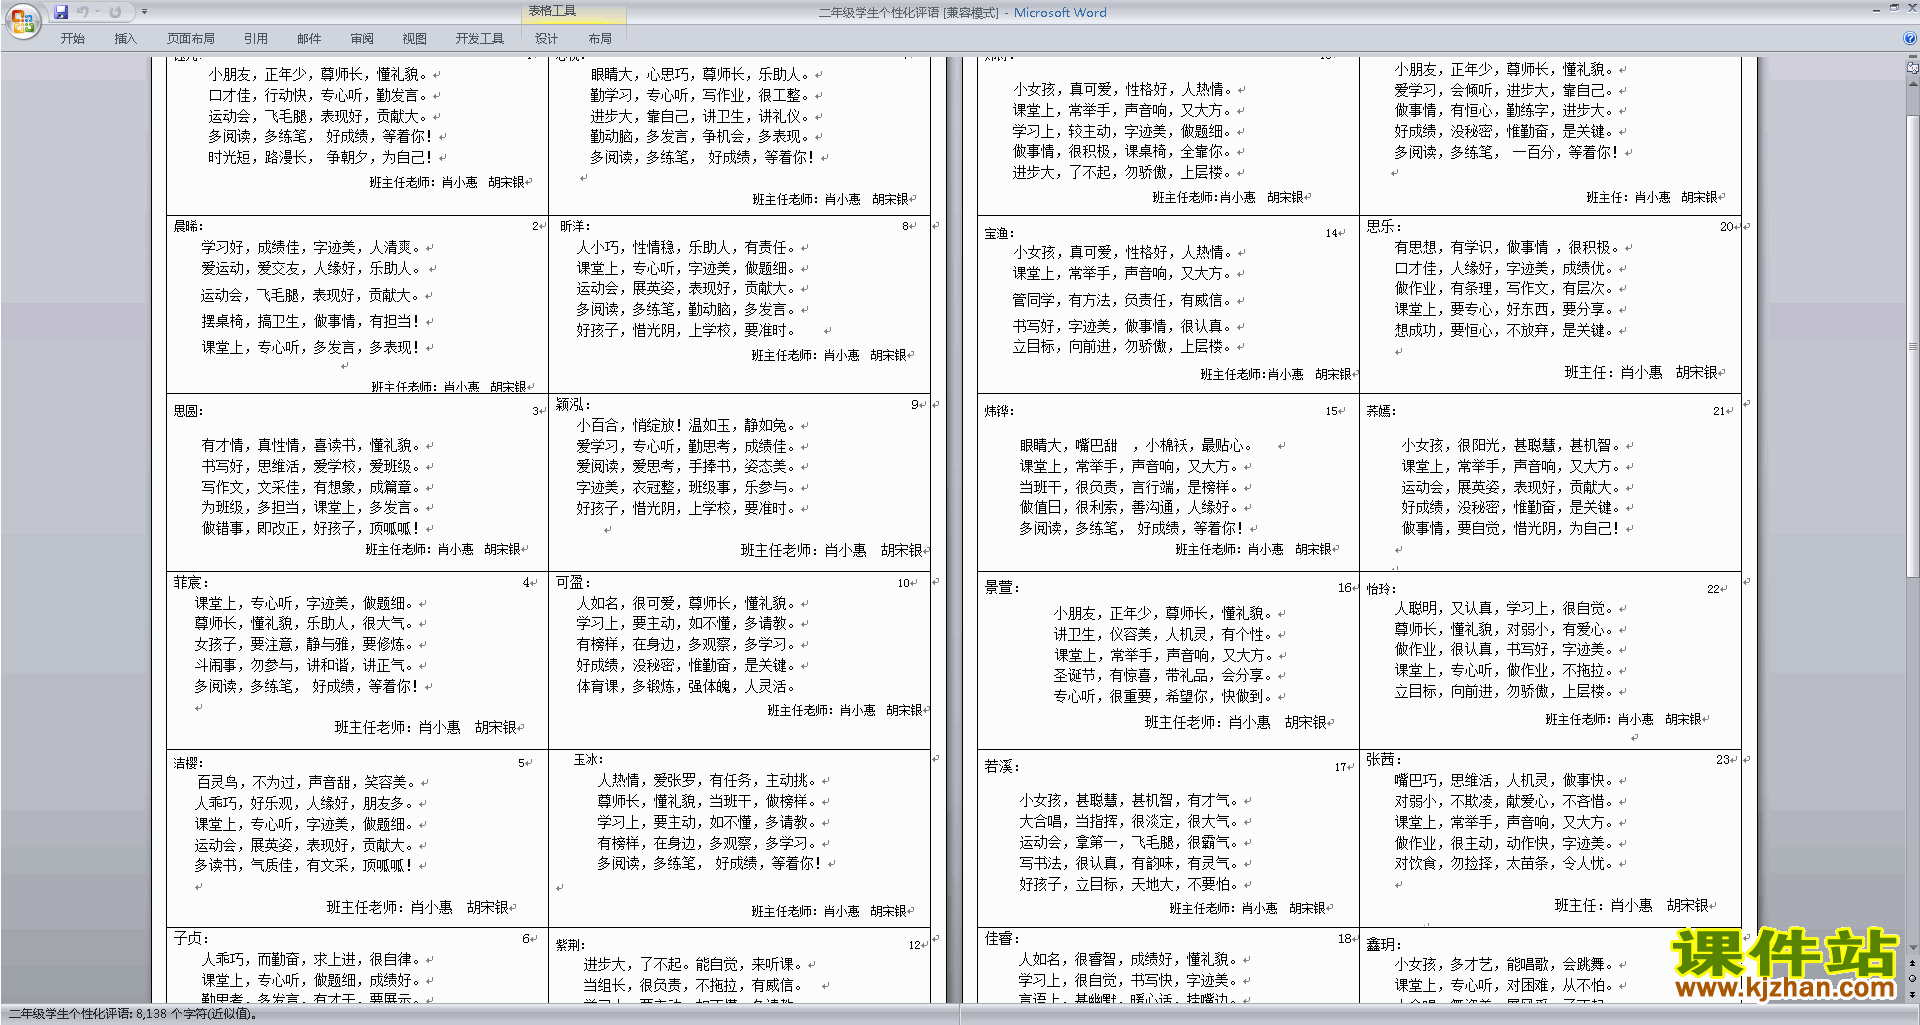This screenshot has width=1920, height=1025.
Task: Click the student name 颖泓
Action: [x=572, y=404]
